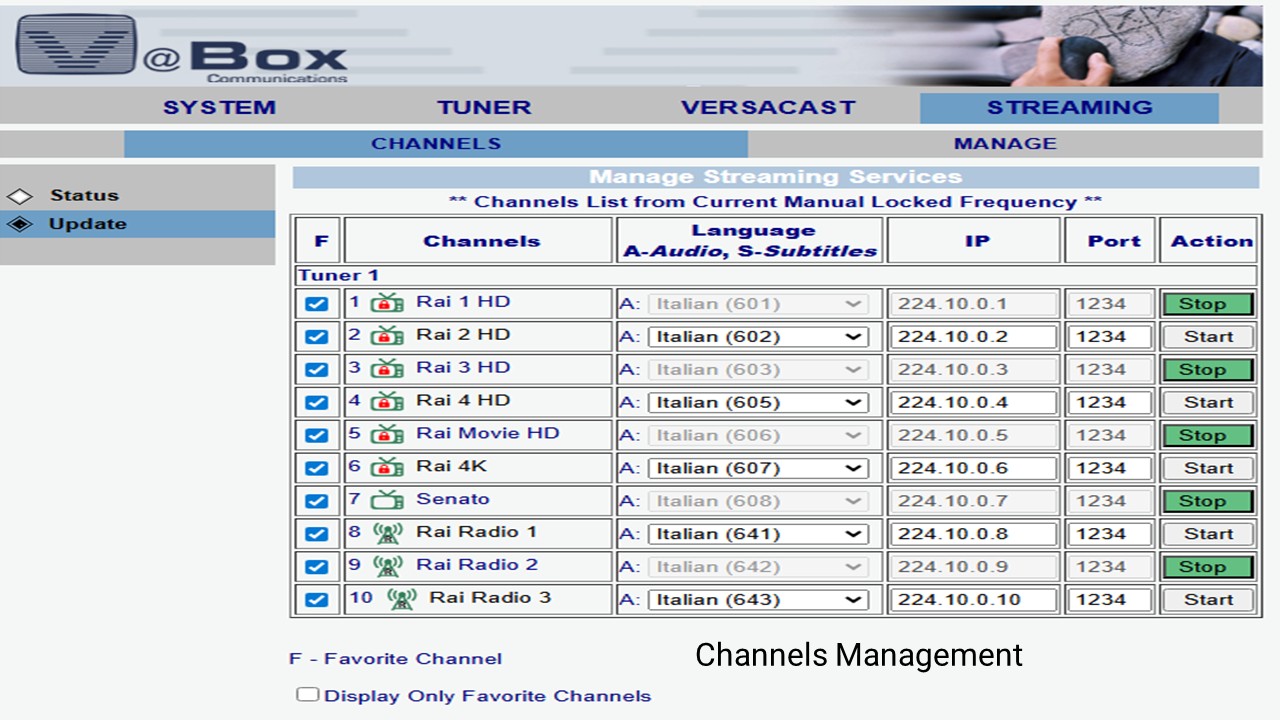Viewport: 1280px width, 720px height.
Task: Open the TUNER menu tab
Action: (x=484, y=108)
